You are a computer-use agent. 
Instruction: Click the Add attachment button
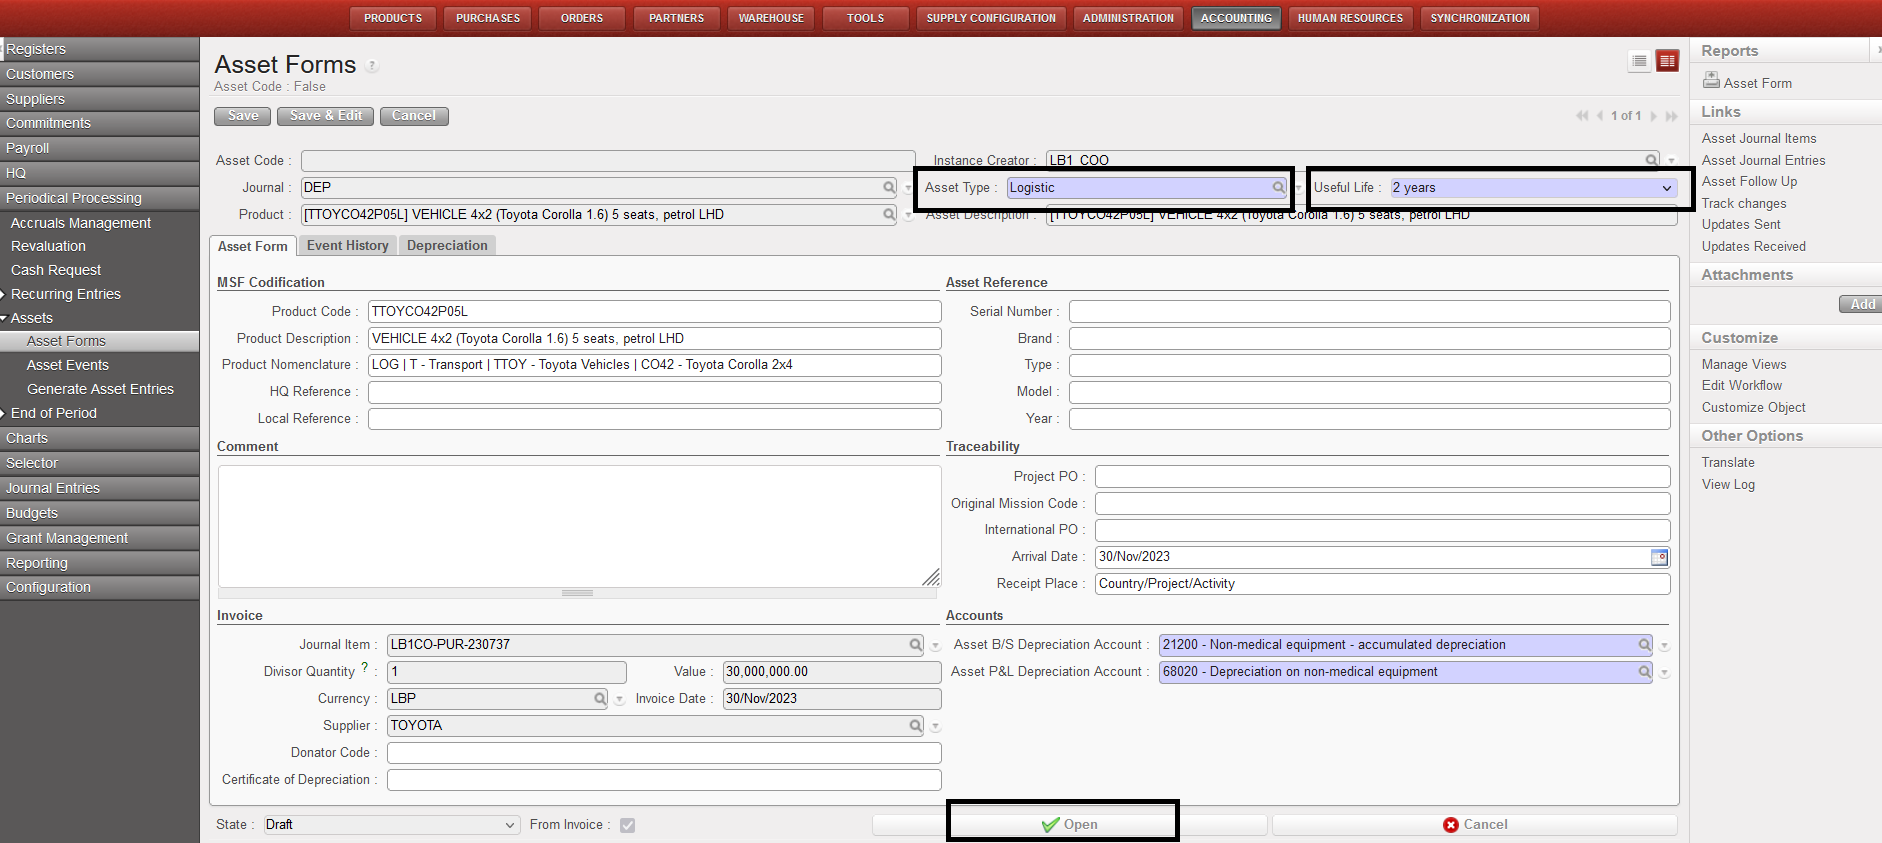1861,304
